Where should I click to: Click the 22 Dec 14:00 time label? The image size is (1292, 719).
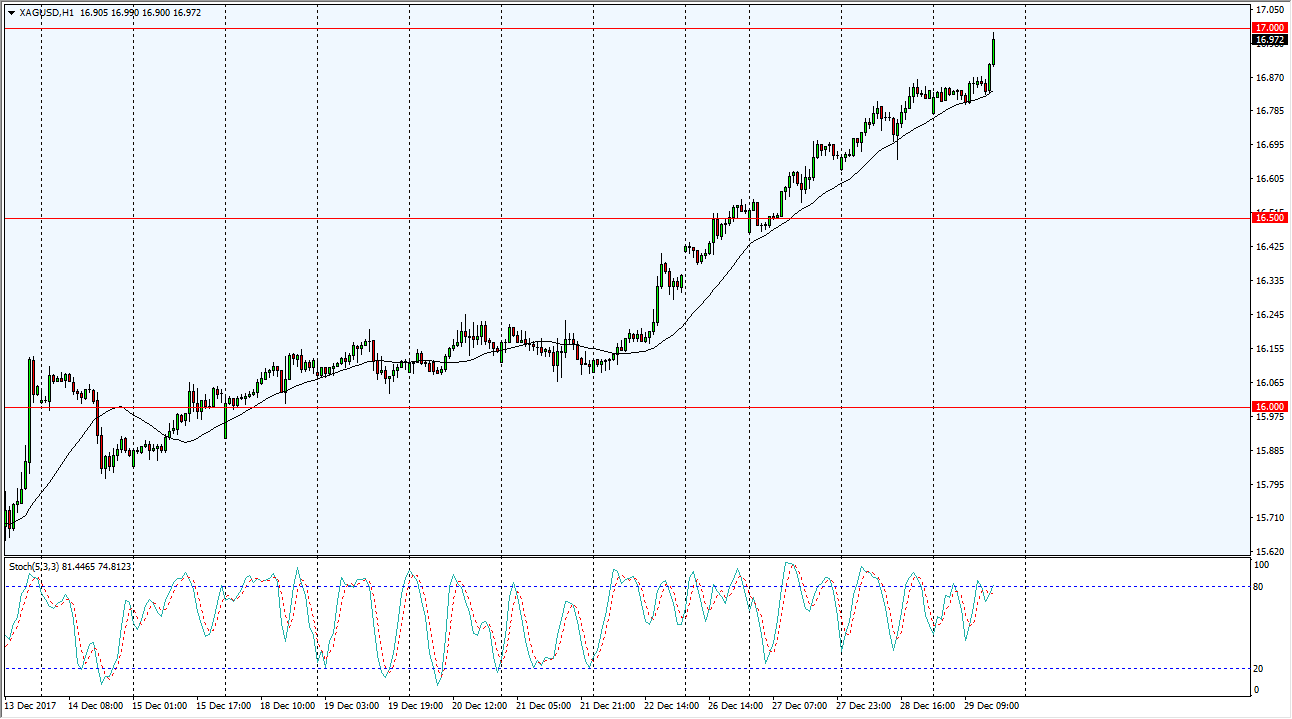click(x=671, y=705)
